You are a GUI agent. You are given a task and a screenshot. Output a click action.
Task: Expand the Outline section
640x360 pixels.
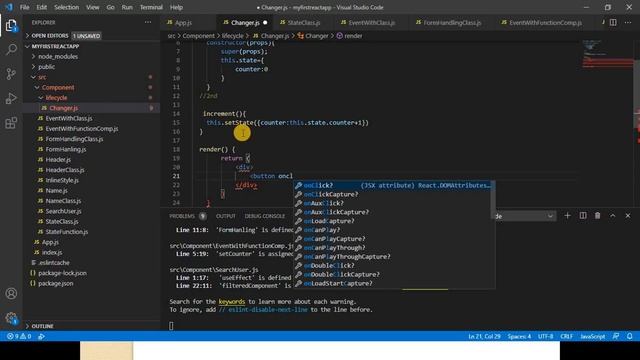[42, 326]
